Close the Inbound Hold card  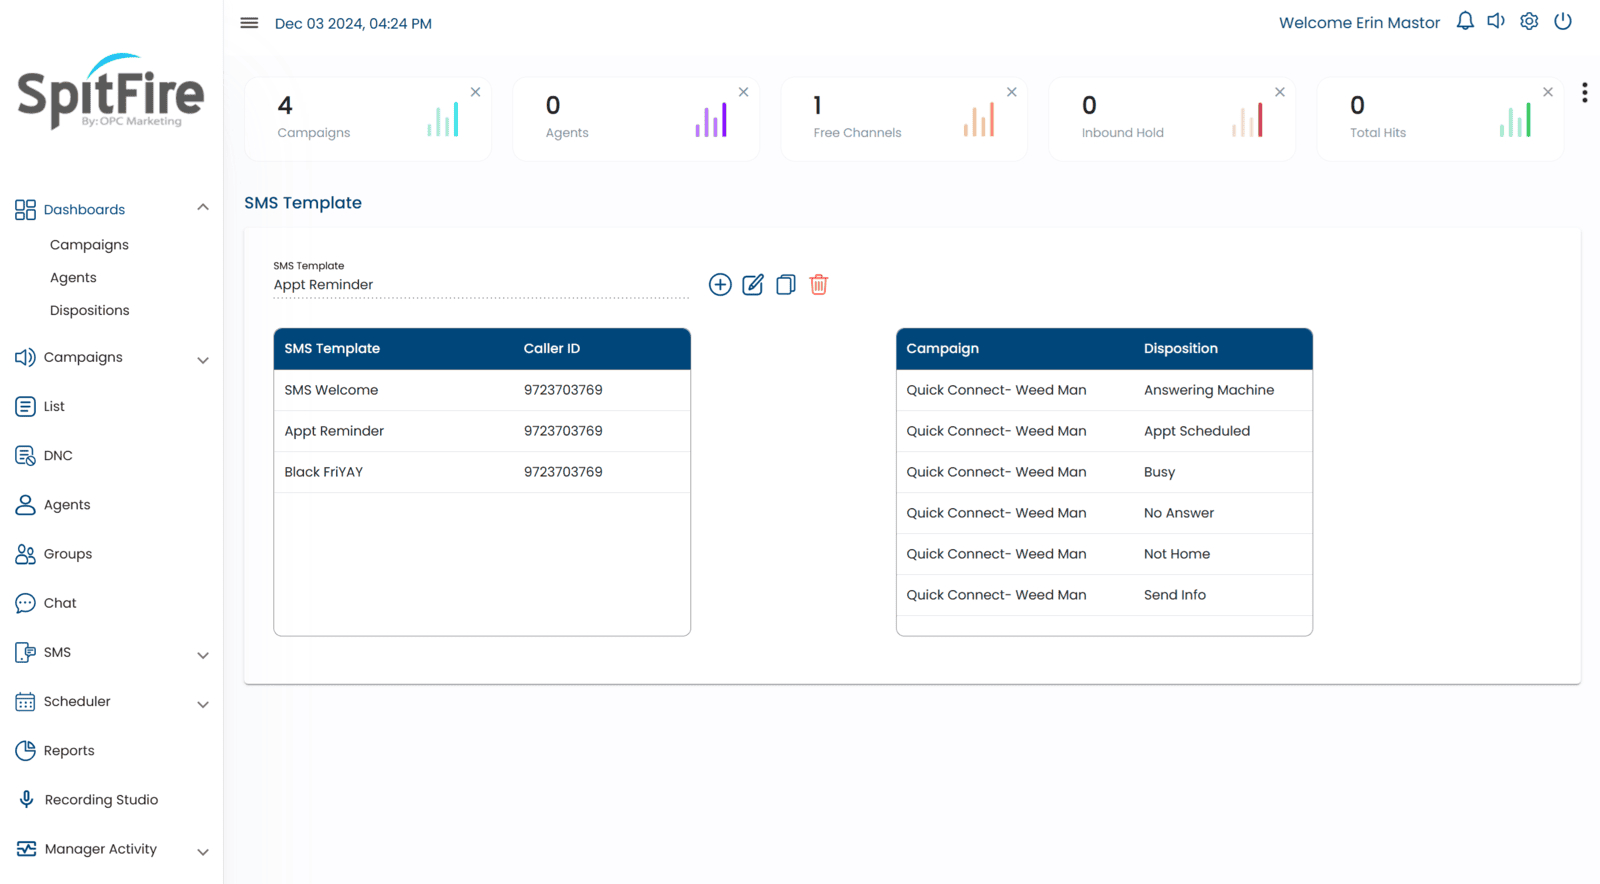point(1280,92)
